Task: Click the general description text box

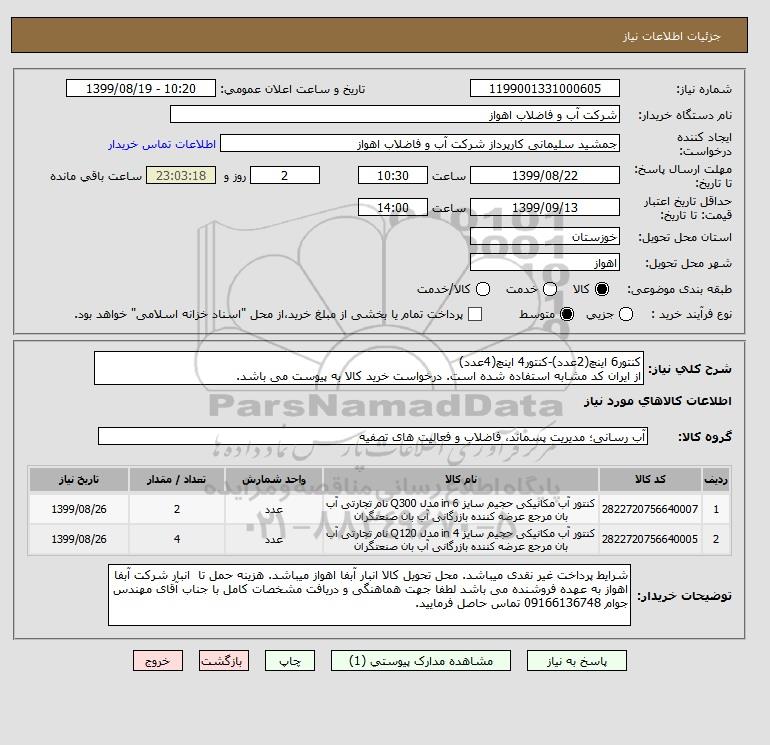Action: 369,368
